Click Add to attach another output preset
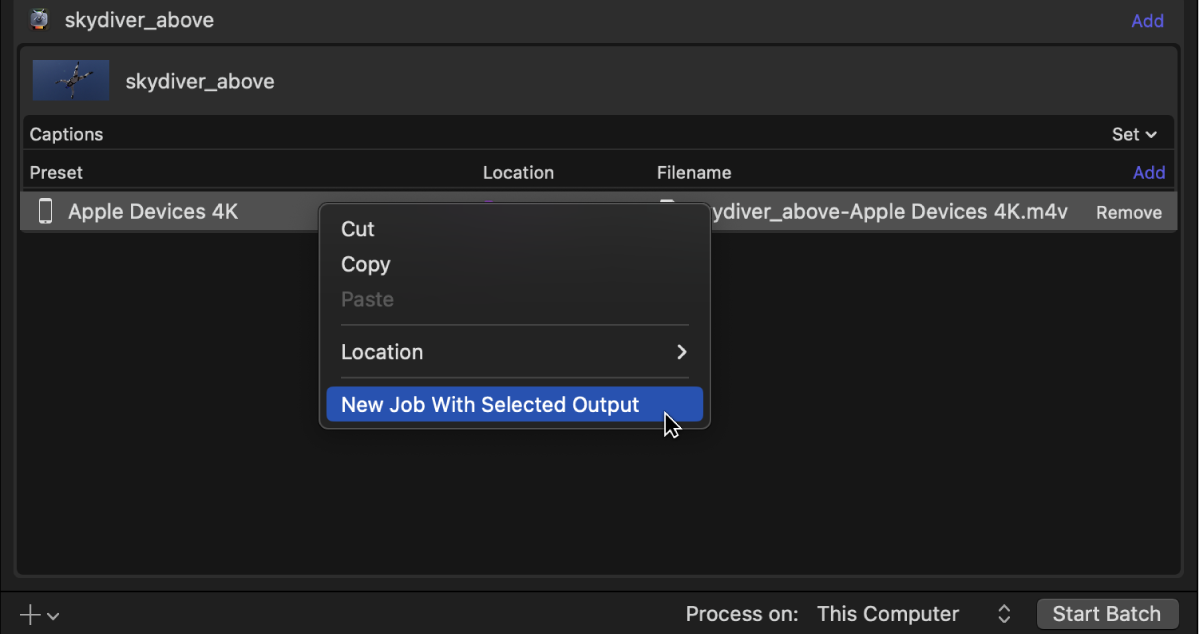The width and height of the screenshot is (1200, 636). [x=1149, y=172]
